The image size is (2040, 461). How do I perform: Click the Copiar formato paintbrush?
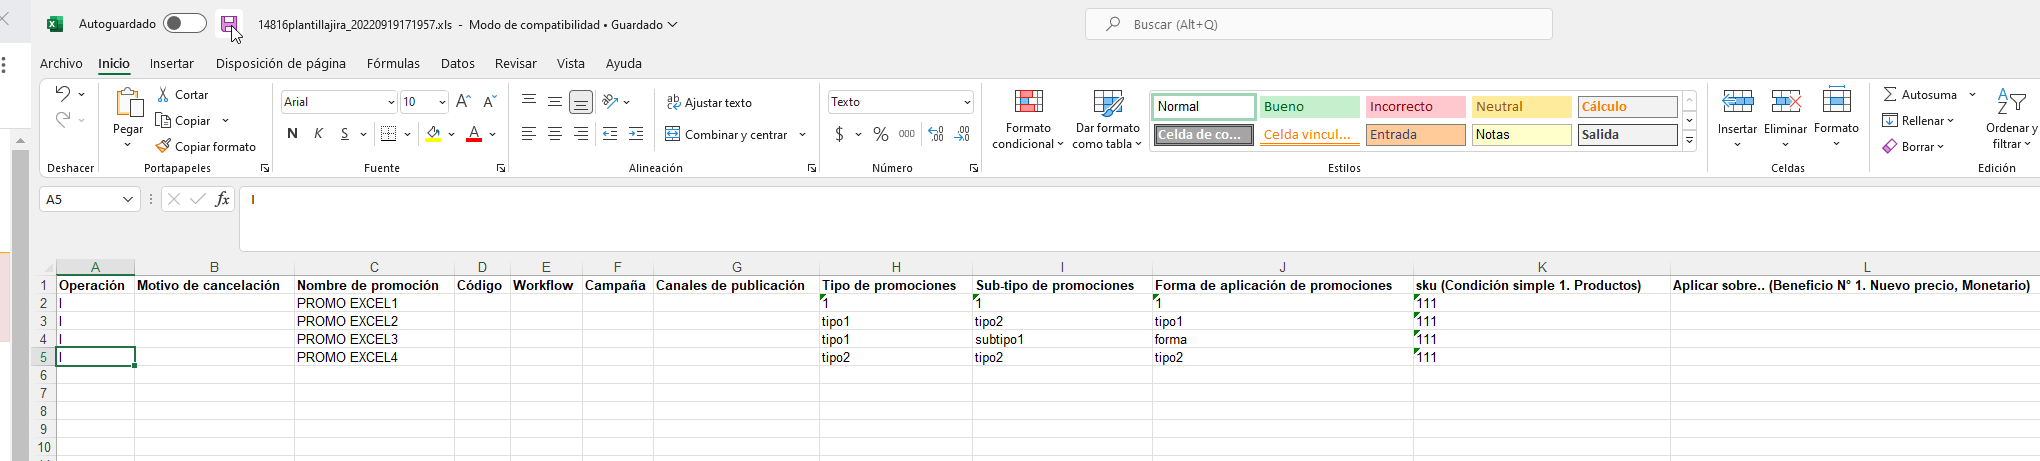point(164,147)
